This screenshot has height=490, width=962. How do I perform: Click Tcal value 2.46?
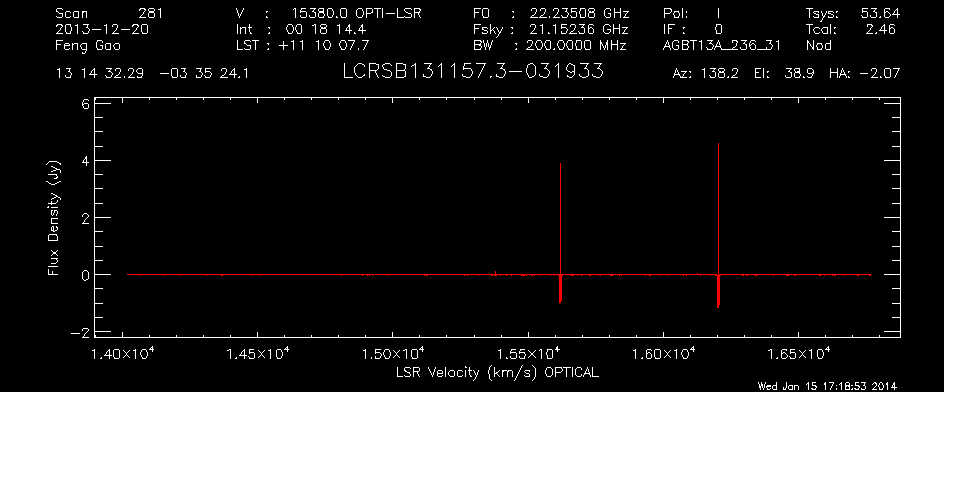pyautogui.click(x=881, y=29)
